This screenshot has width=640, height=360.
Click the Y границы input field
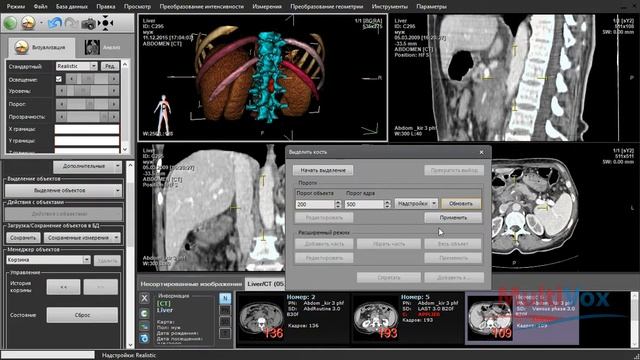87,141
